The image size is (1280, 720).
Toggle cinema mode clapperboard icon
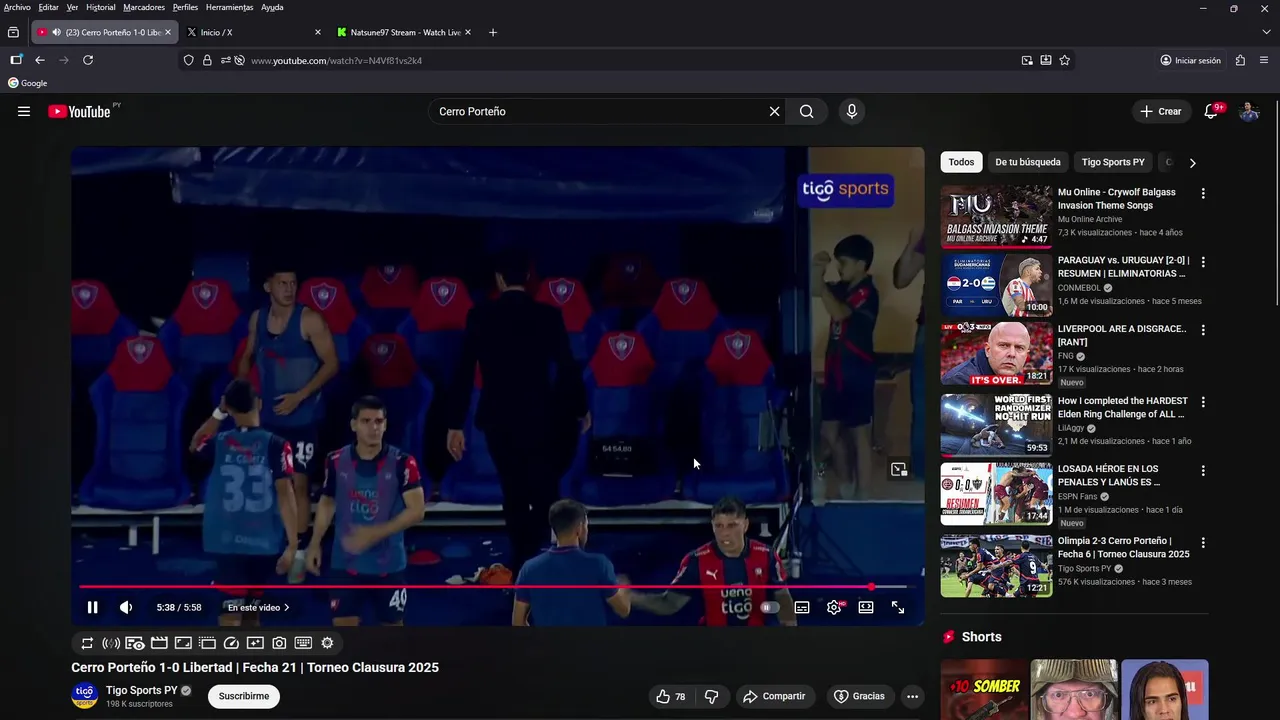click(x=159, y=643)
